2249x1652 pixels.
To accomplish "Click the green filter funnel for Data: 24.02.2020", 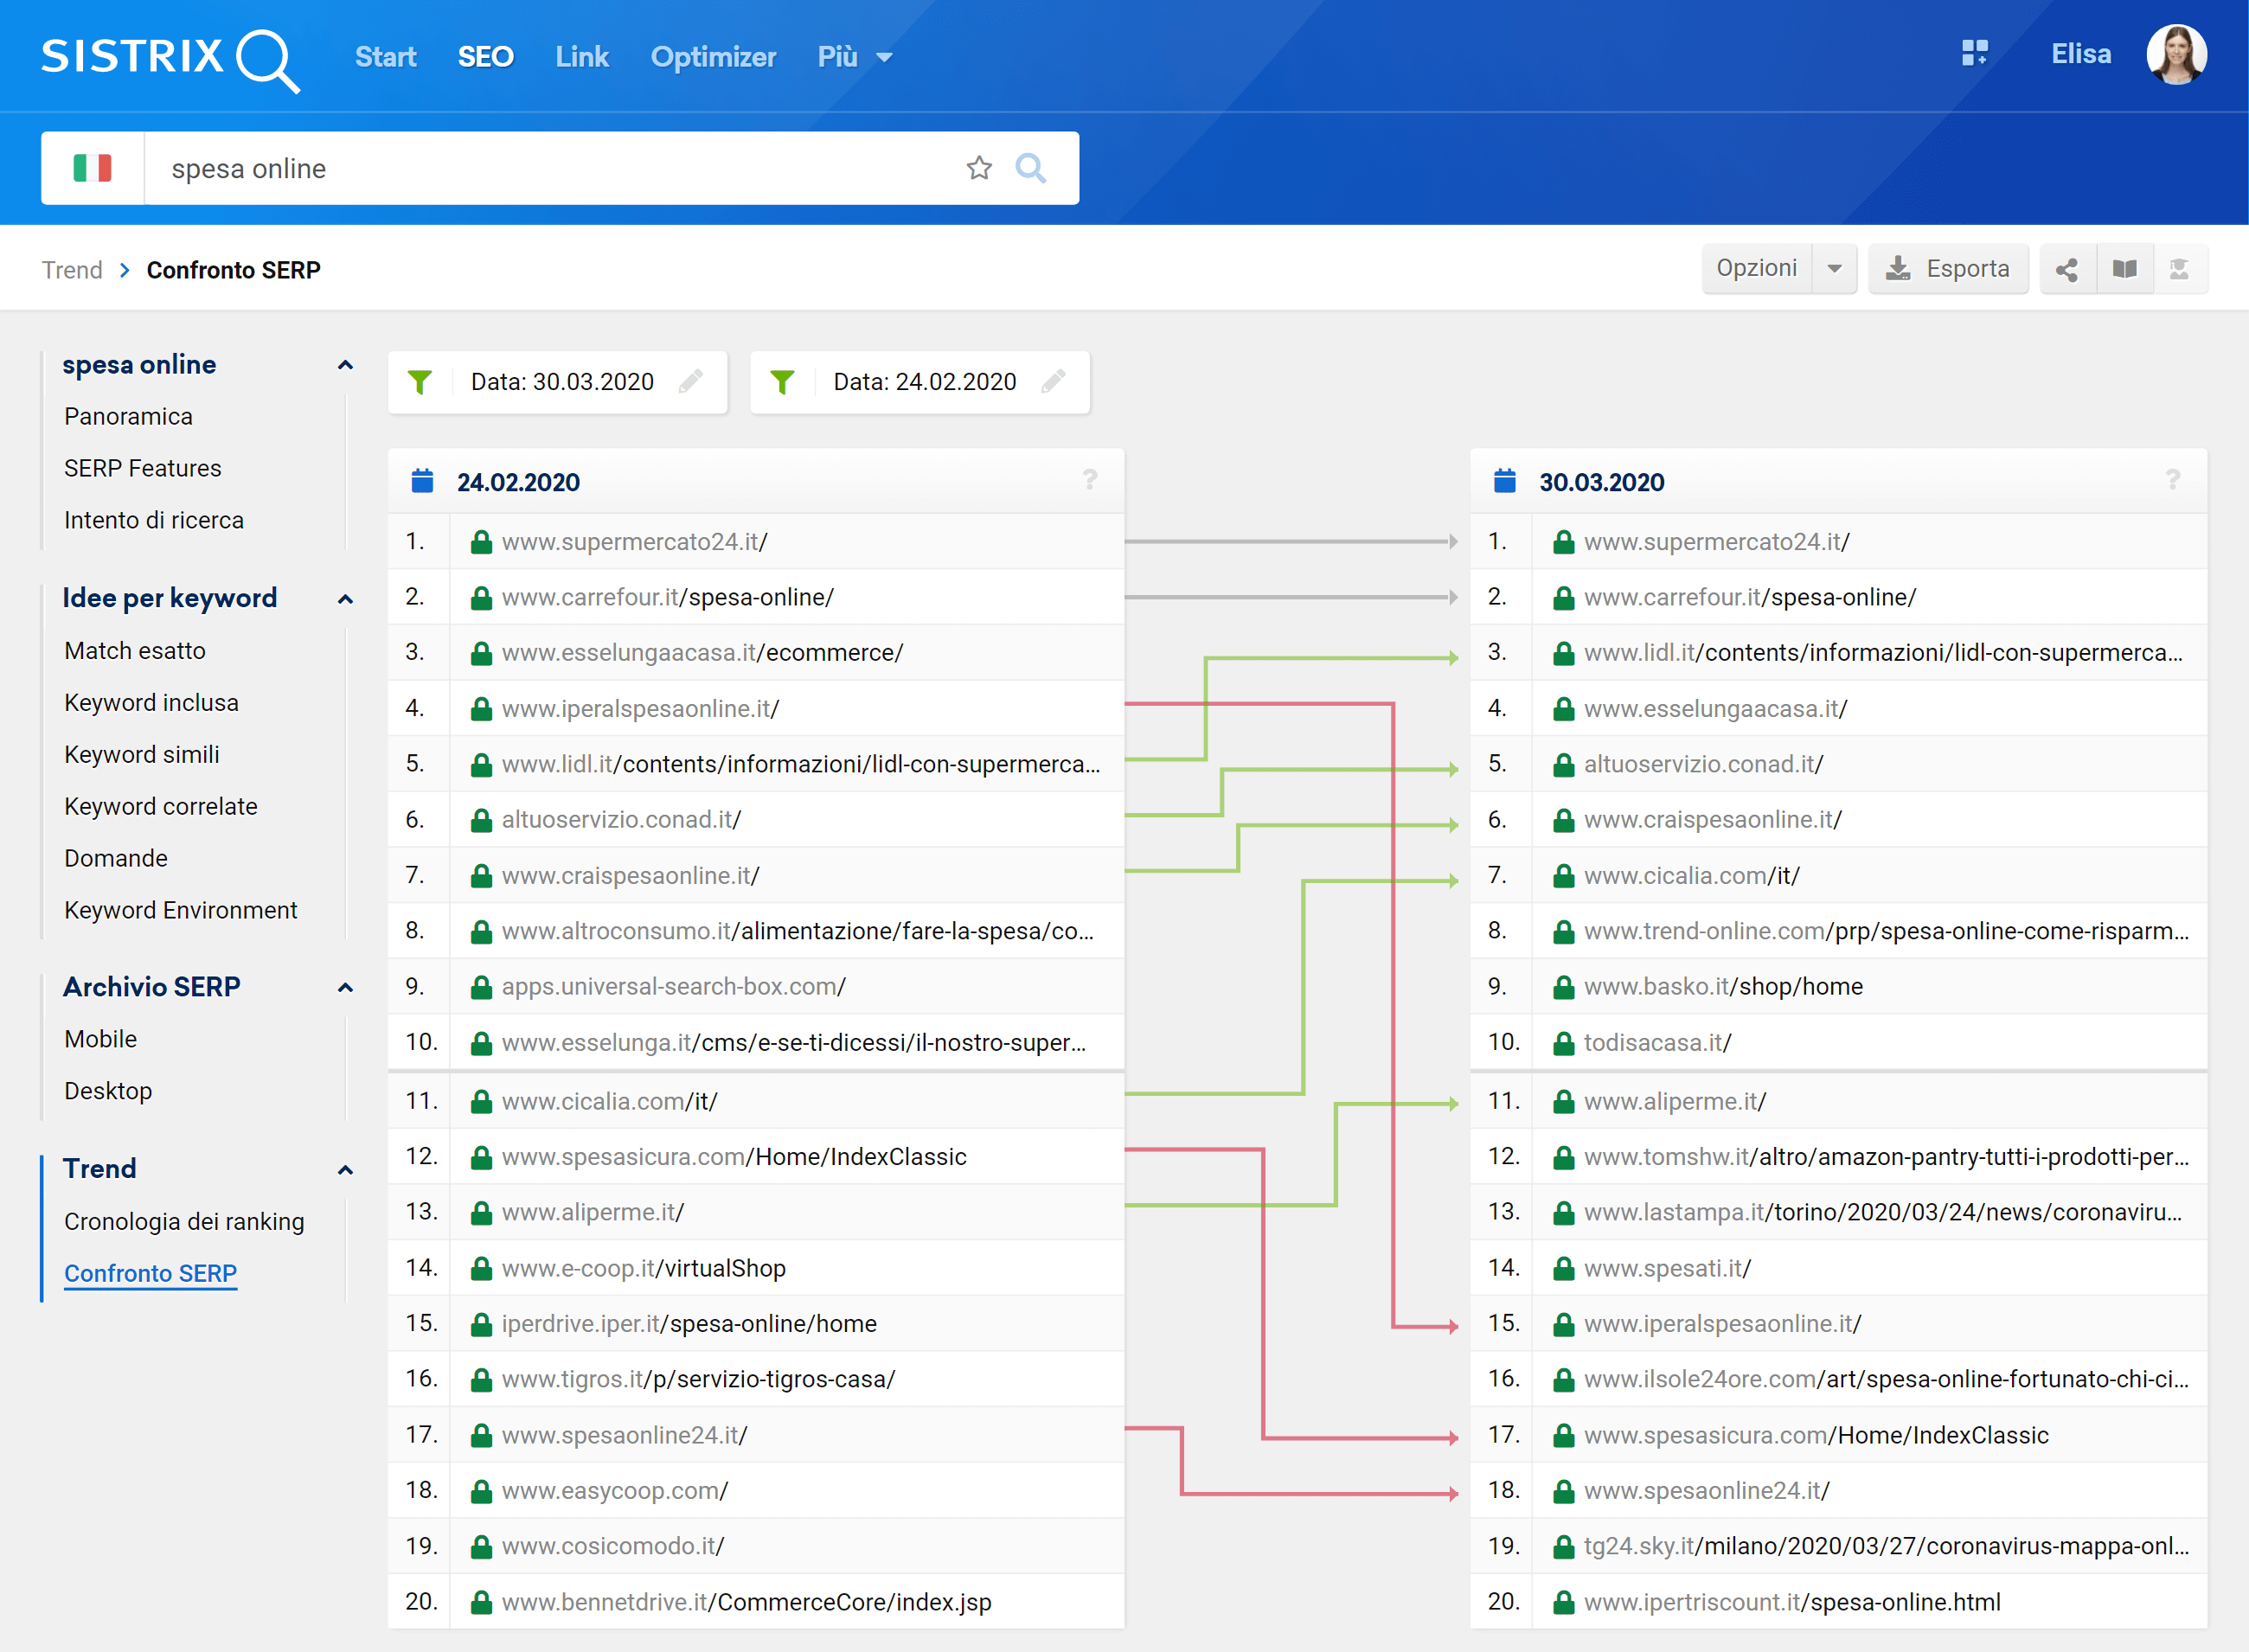I will [x=782, y=382].
